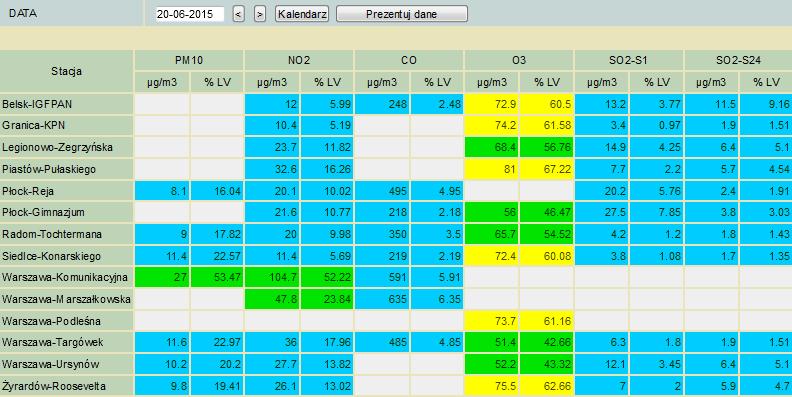Click the Żyrardów-Roosevelta station name
This screenshot has height=397, width=792.
pyautogui.click(x=54, y=386)
